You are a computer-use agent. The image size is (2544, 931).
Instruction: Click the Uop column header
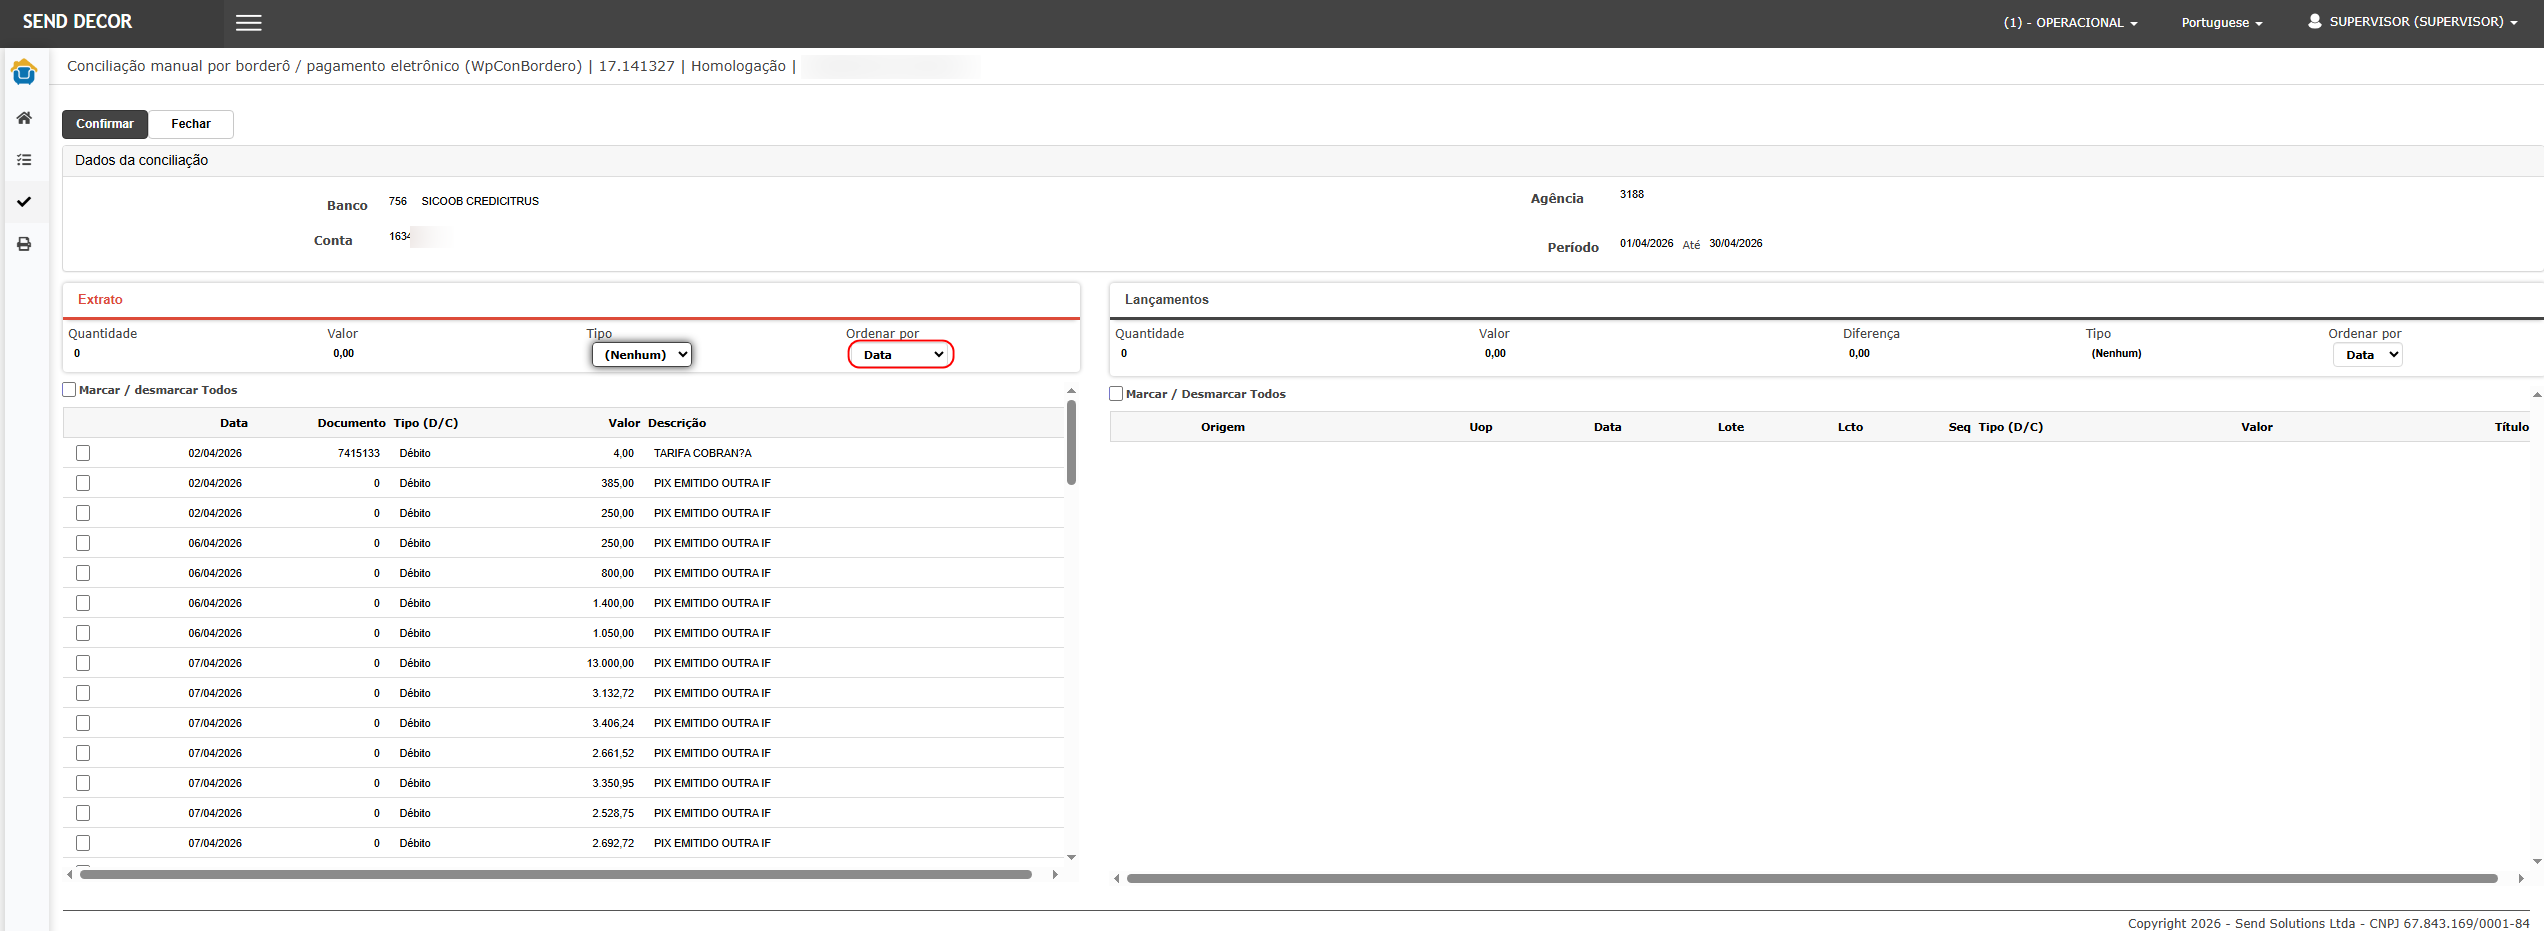[1481, 428]
